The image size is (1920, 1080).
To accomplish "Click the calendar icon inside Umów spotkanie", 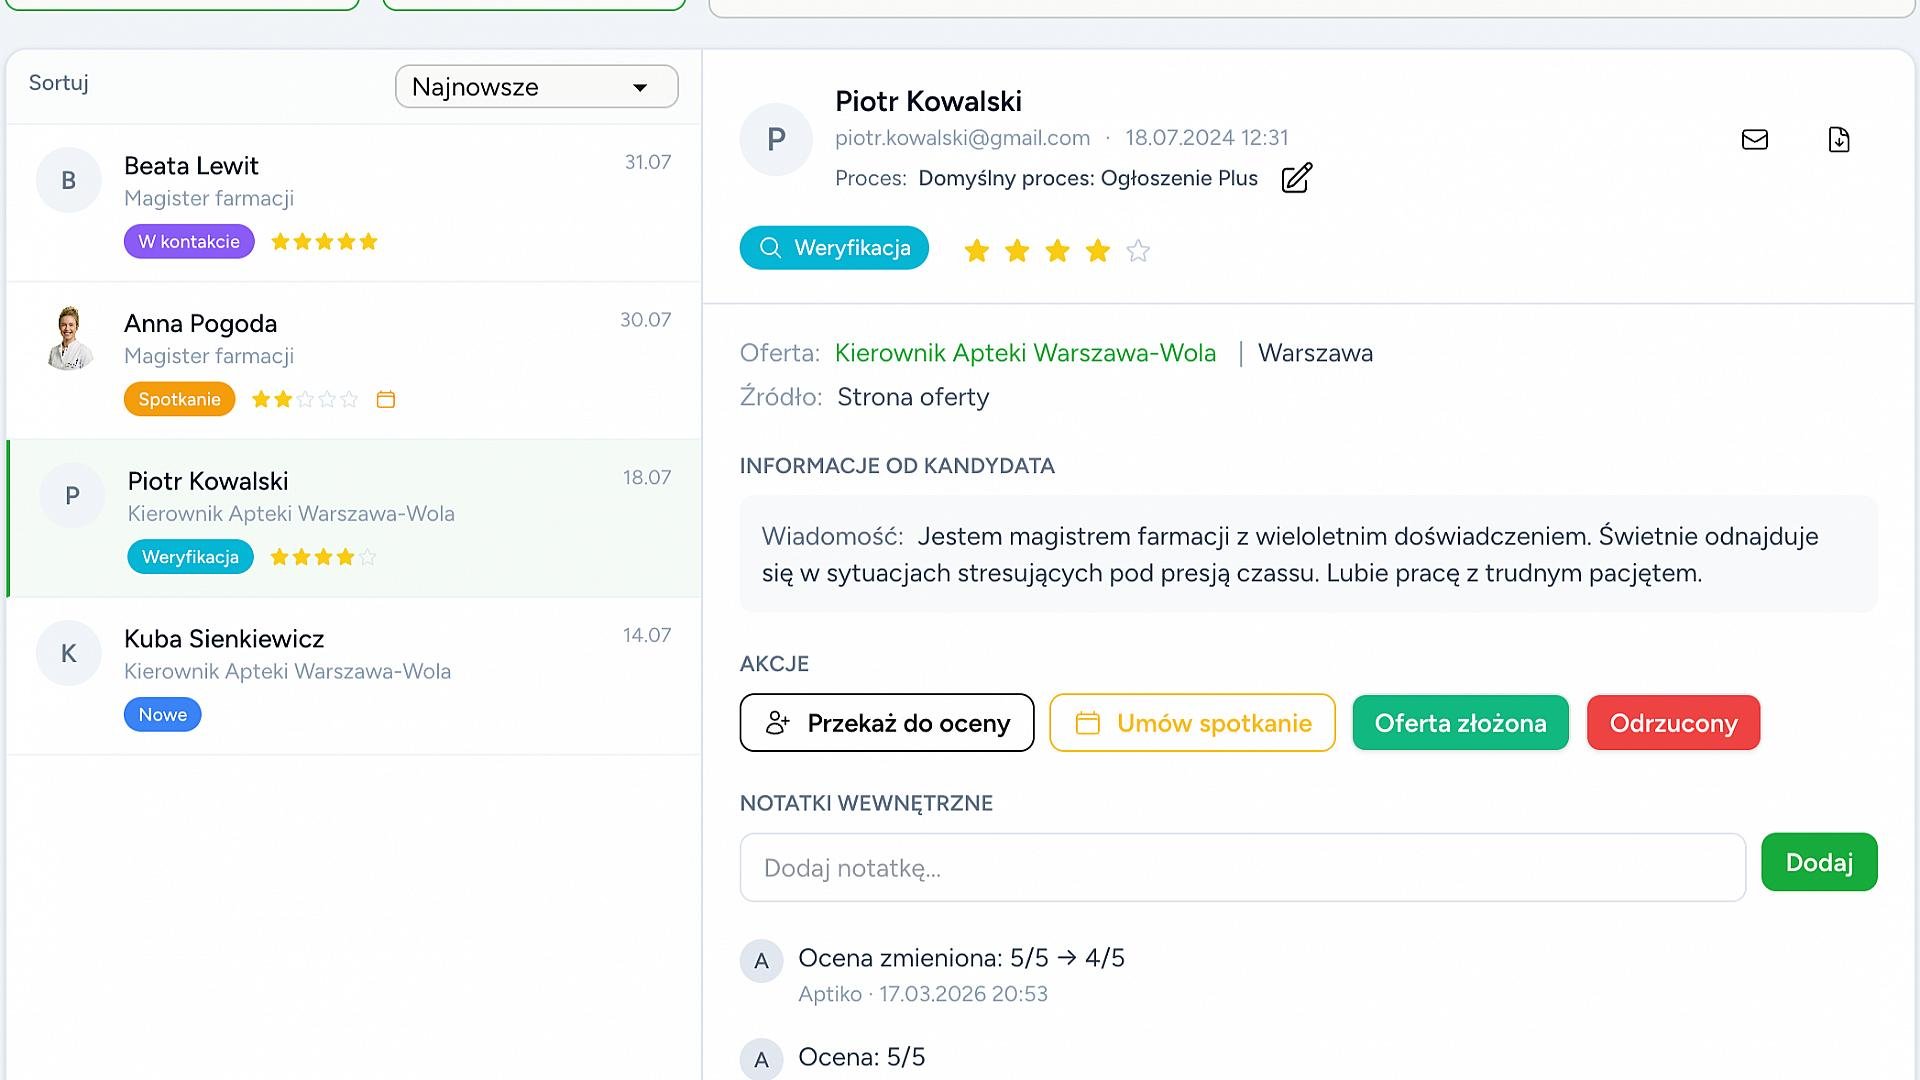I will [1087, 722].
